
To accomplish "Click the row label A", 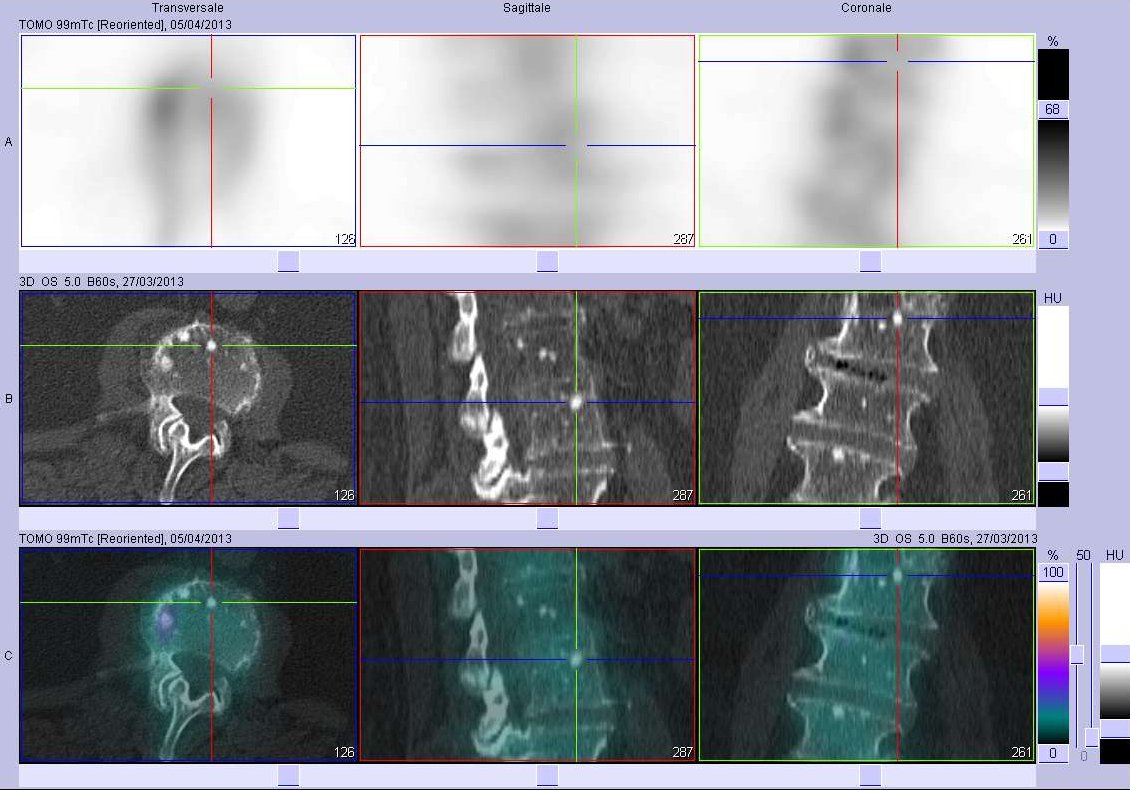I will (x=9, y=142).
